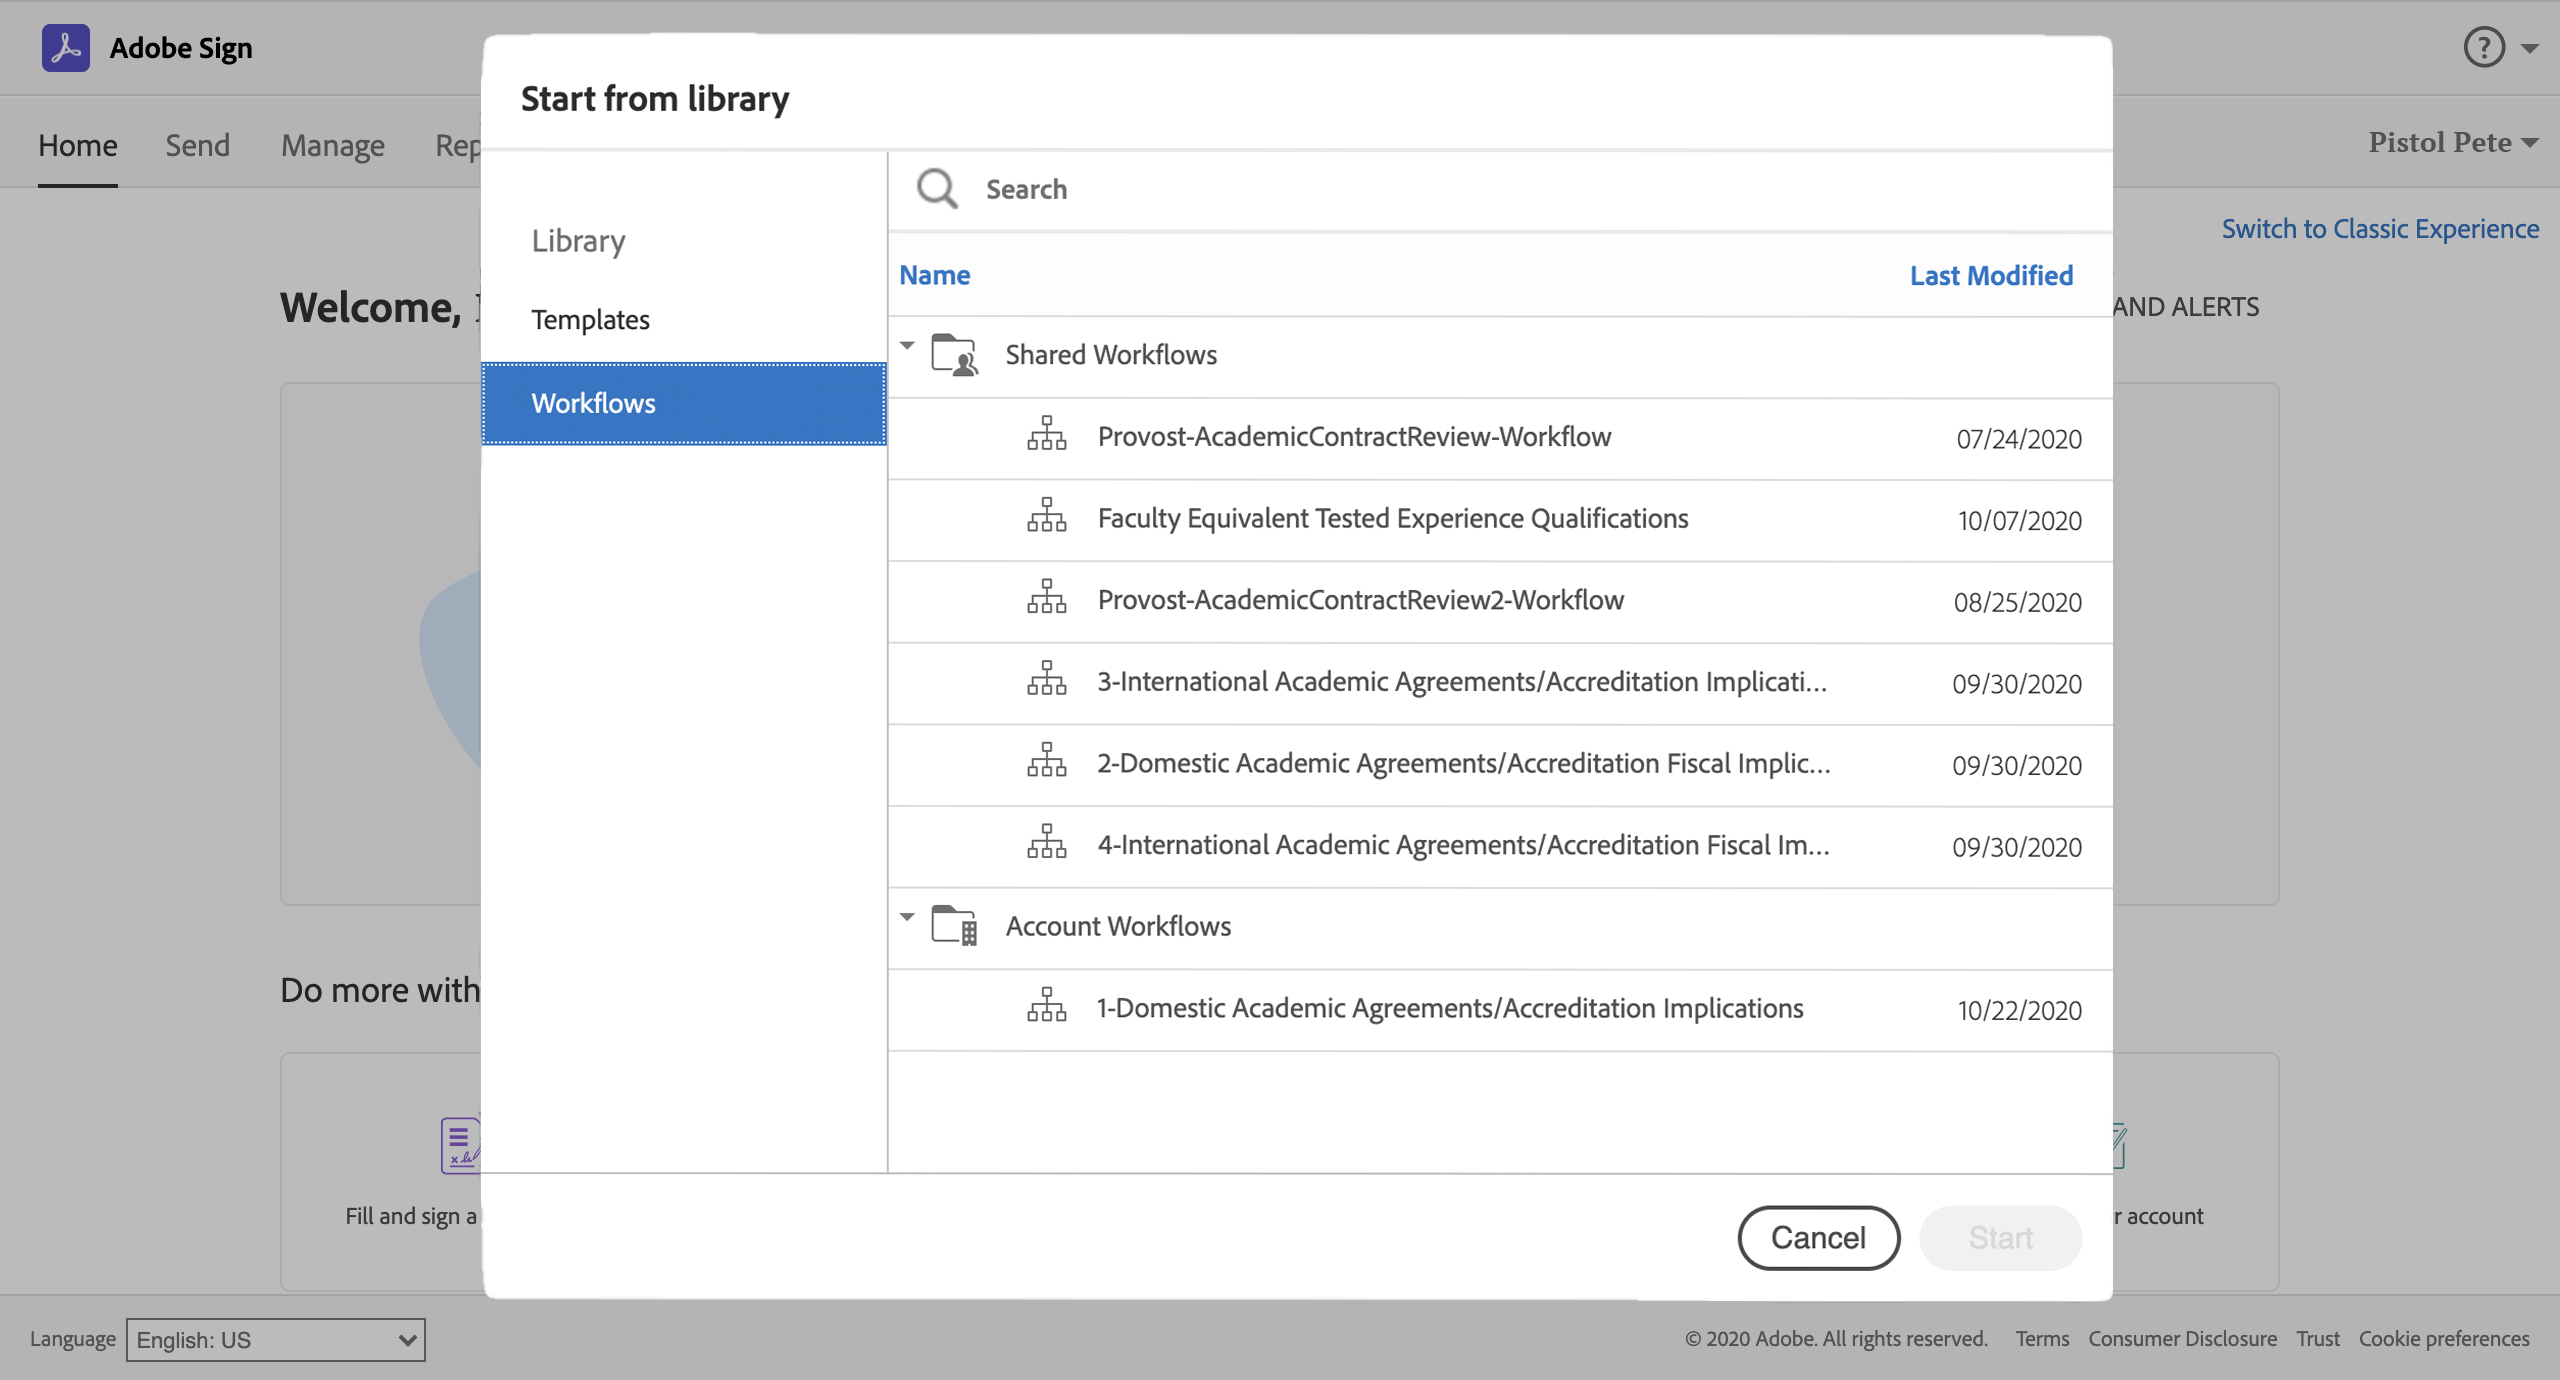Click the 08/25/2020 date cell
Screen dimensions: 2560x1380
(2017, 602)
